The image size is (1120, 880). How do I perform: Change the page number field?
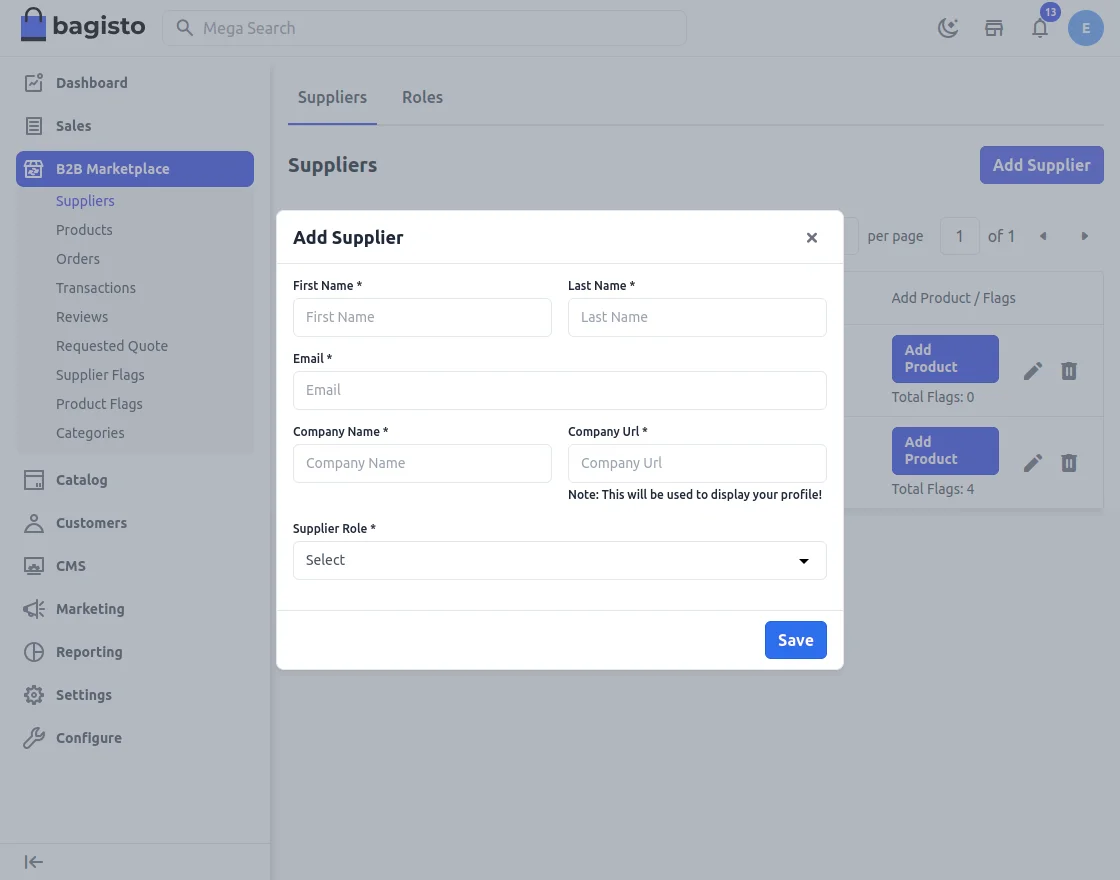pos(959,236)
